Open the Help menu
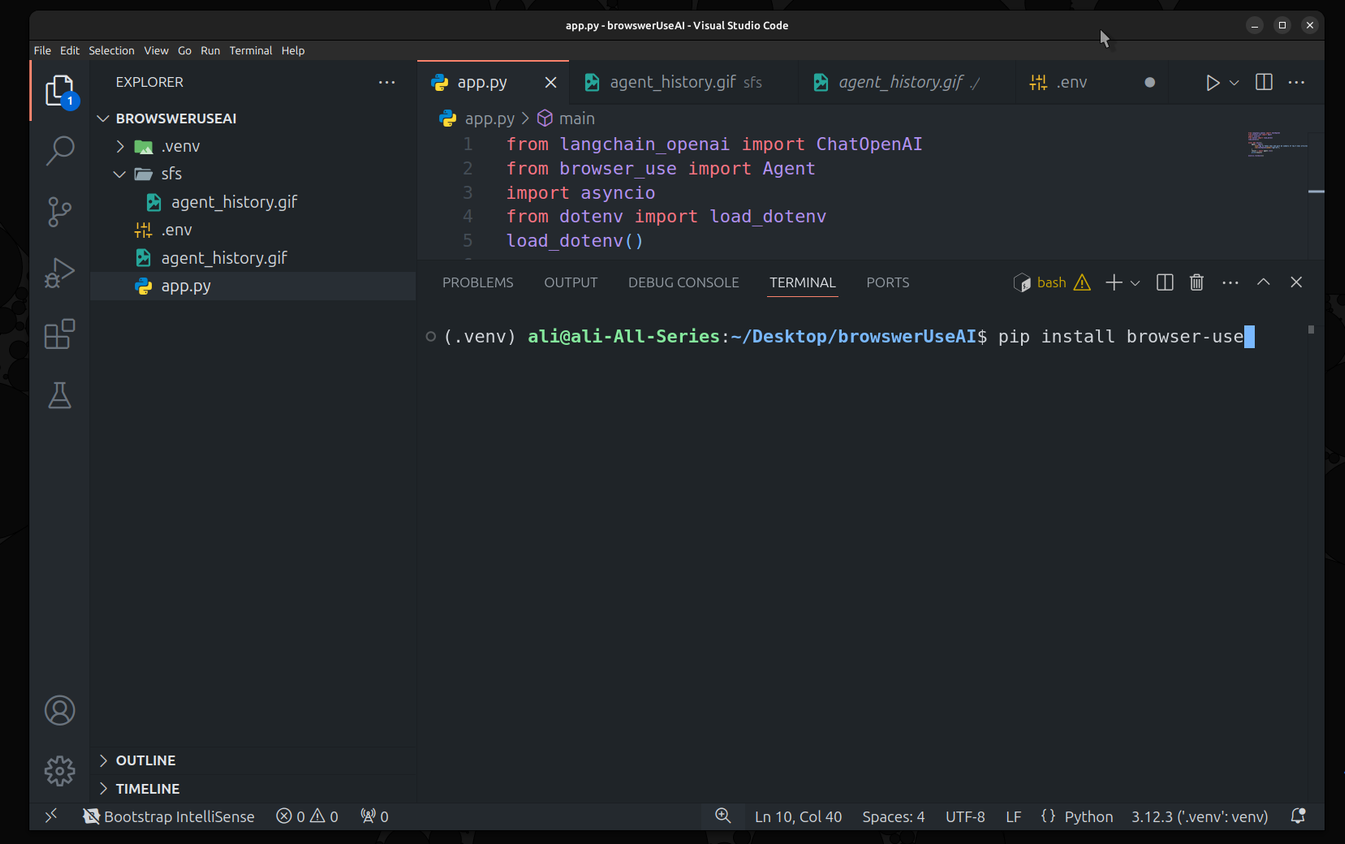The width and height of the screenshot is (1345, 844). [x=293, y=50]
